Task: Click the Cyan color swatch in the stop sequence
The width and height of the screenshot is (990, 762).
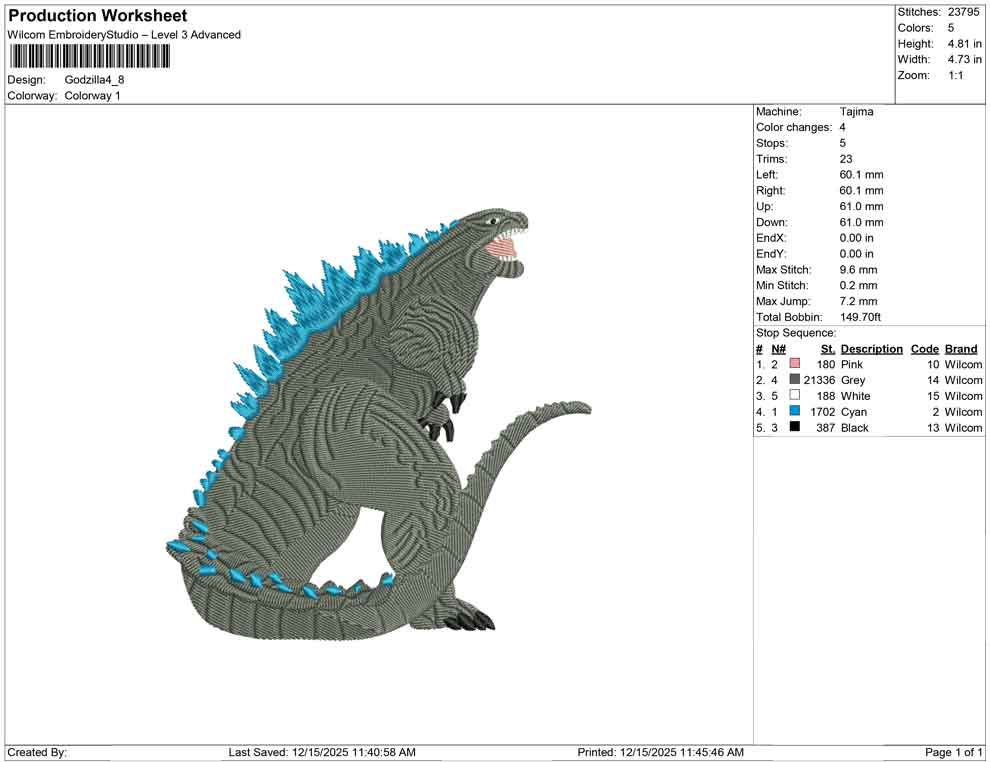Action: [x=795, y=411]
